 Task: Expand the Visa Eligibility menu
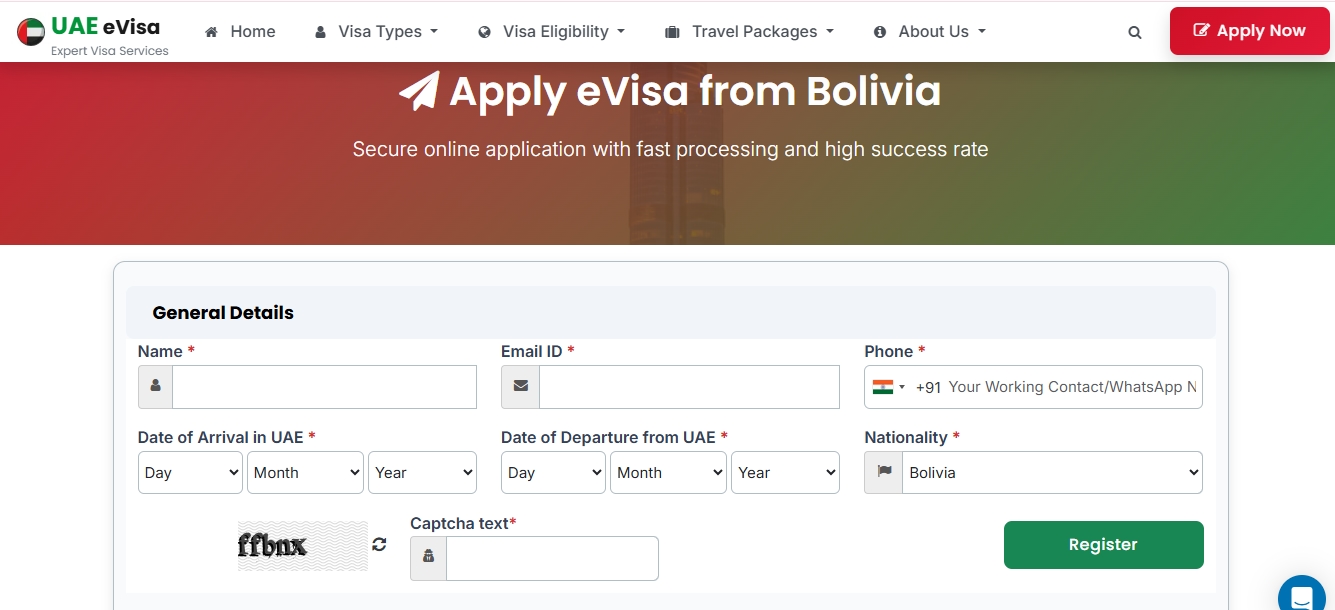click(552, 32)
